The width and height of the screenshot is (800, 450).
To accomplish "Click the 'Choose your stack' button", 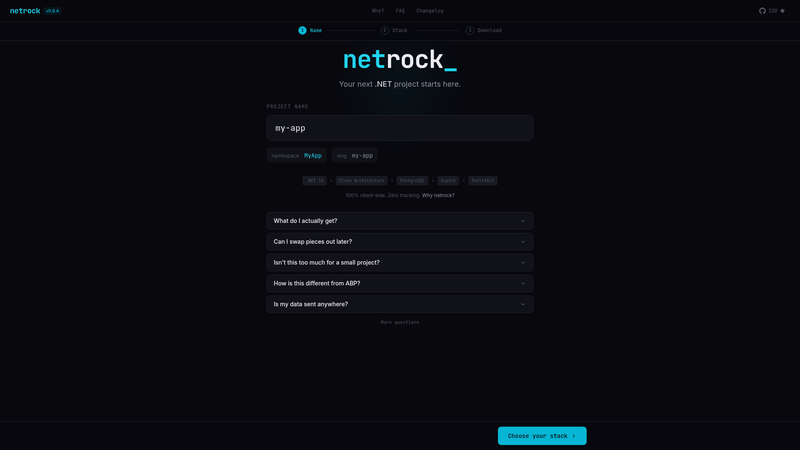I will coord(542,436).
